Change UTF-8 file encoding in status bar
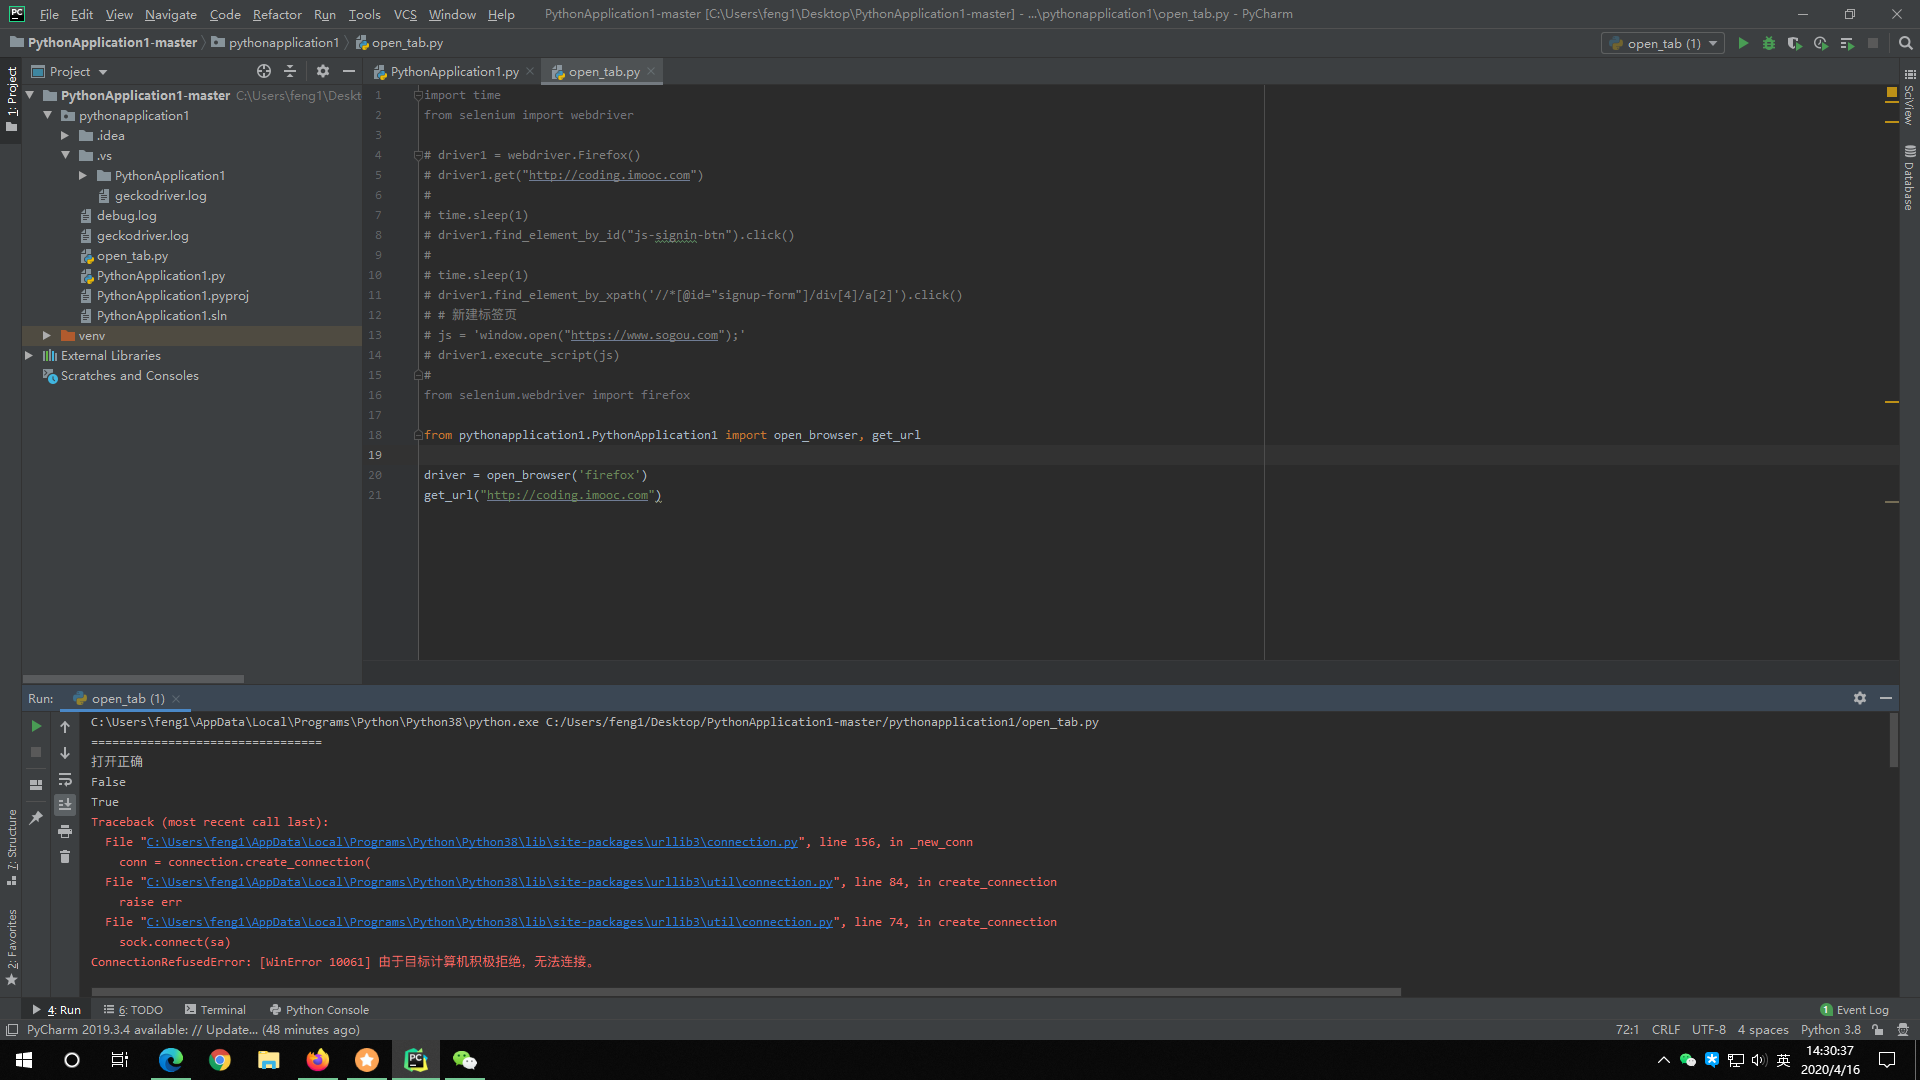The width and height of the screenshot is (1920, 1080). coord(1708,1029)
